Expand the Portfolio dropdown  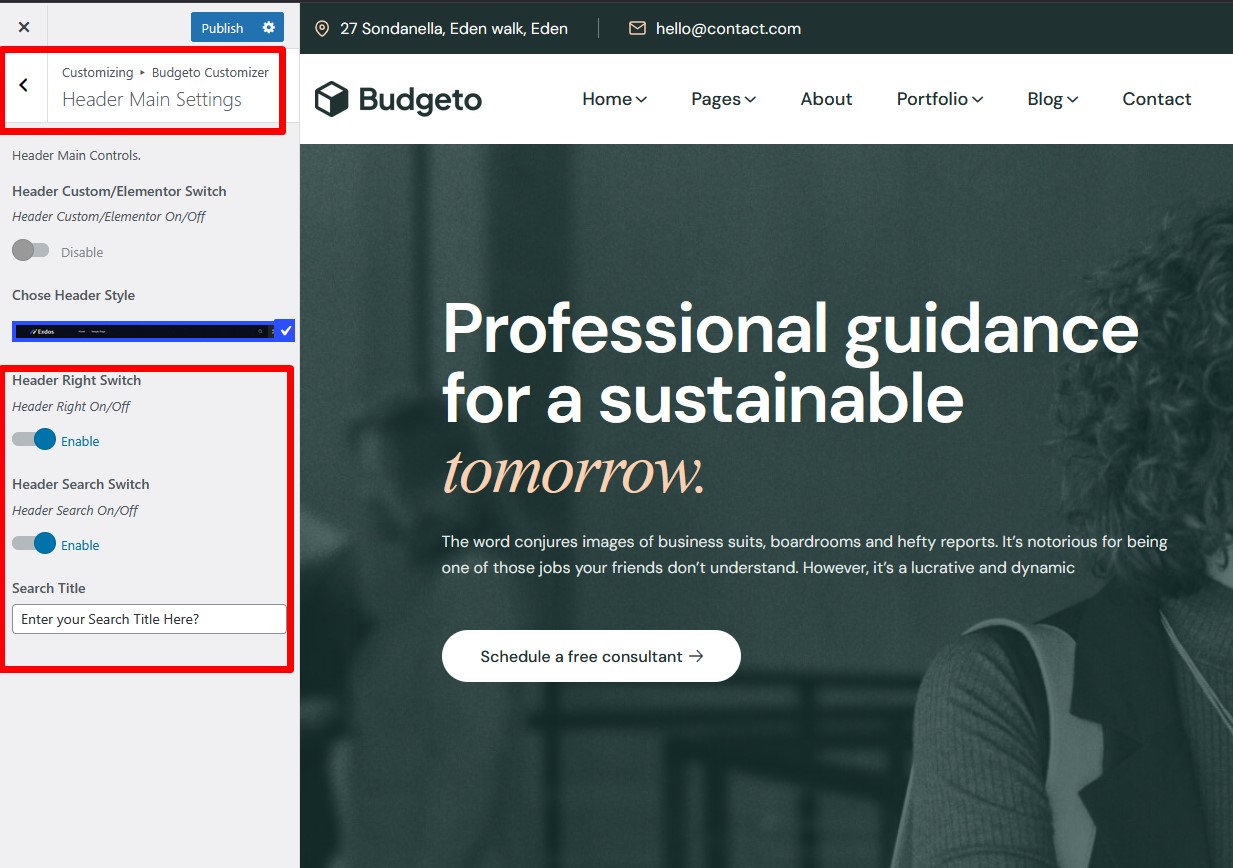[x=939, y=99]
